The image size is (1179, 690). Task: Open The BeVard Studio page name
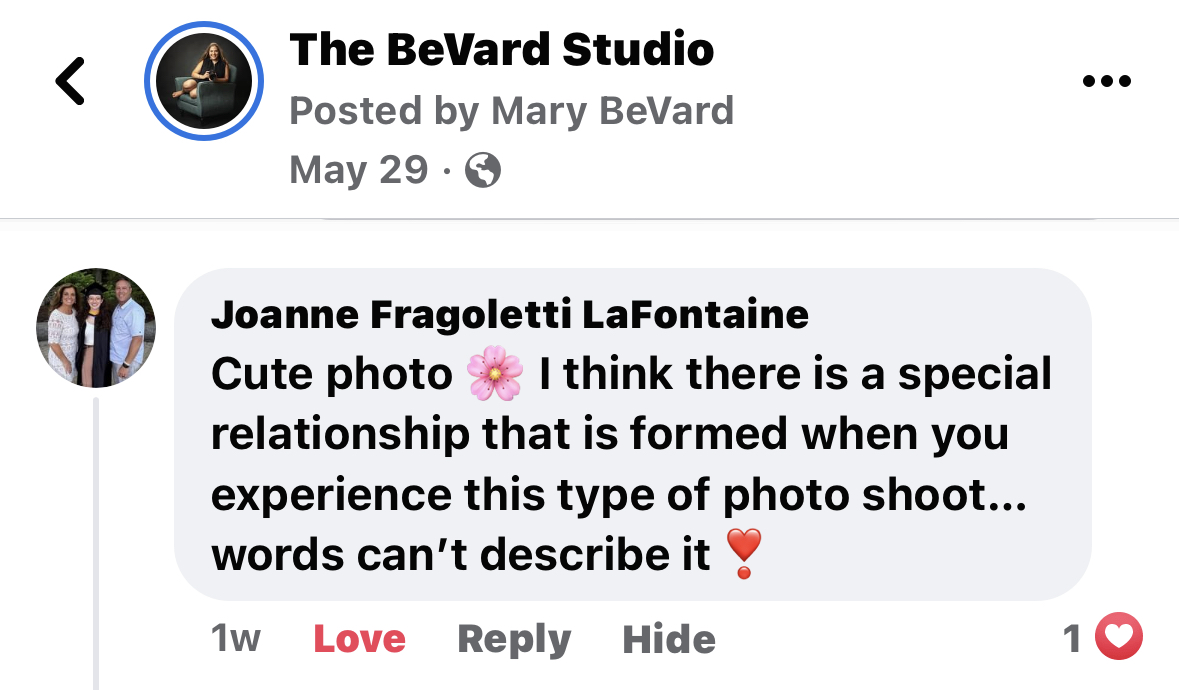click(x=501, y=50)
